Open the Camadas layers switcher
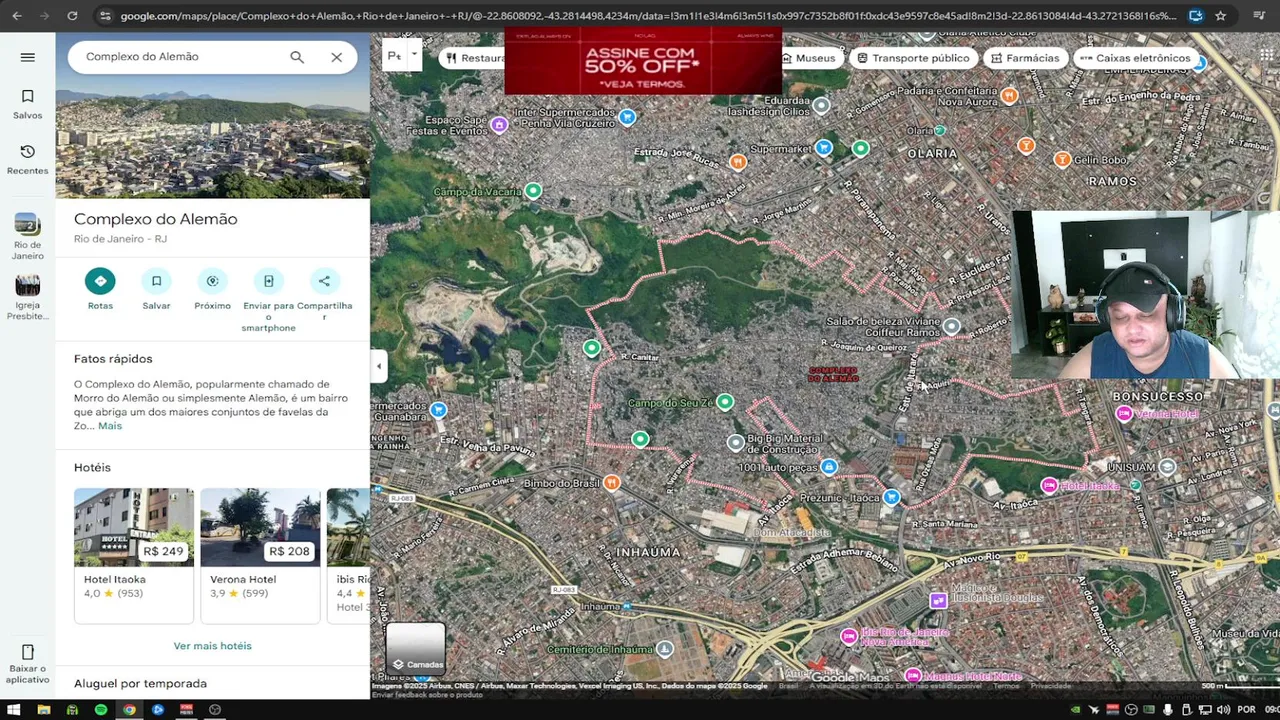 pyautogui.click(x=416, y=649)
